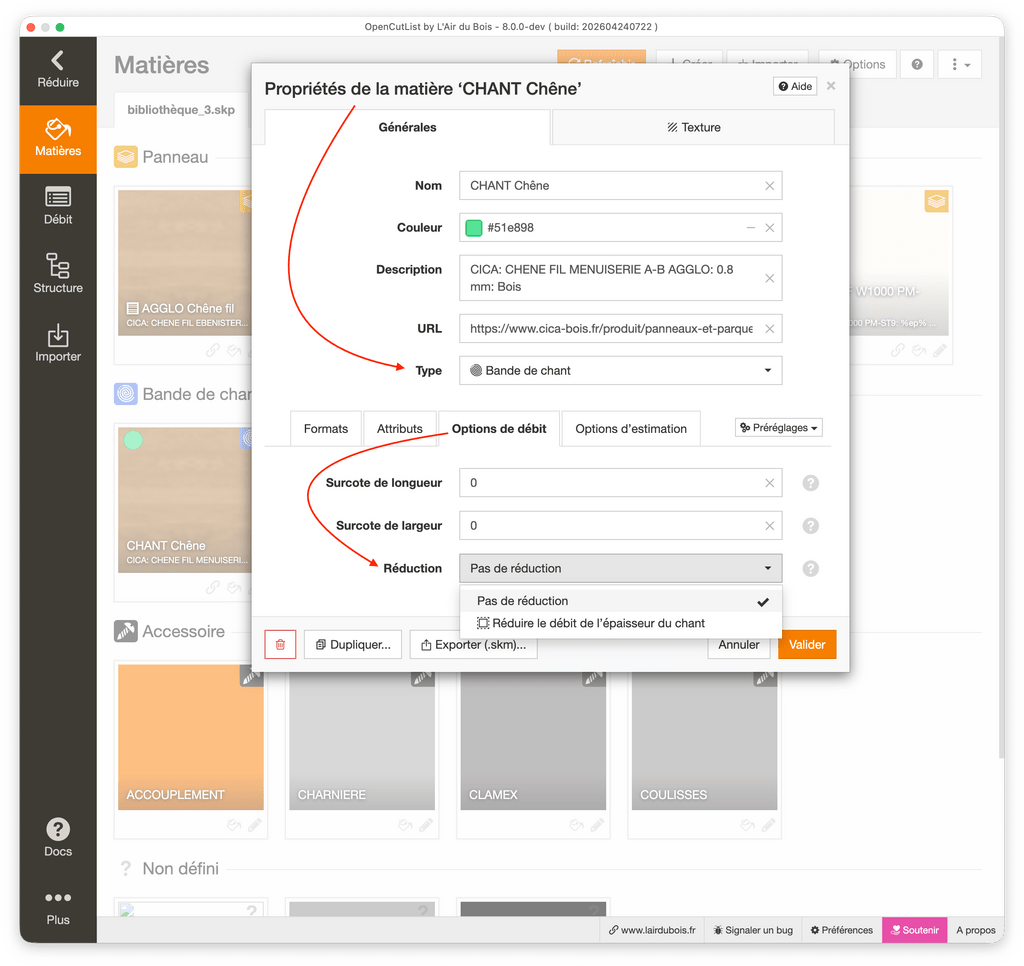This screenshot has height=966, width=1024.
Task: Clear the Nom field with X
Action: [x=769, y=186]
